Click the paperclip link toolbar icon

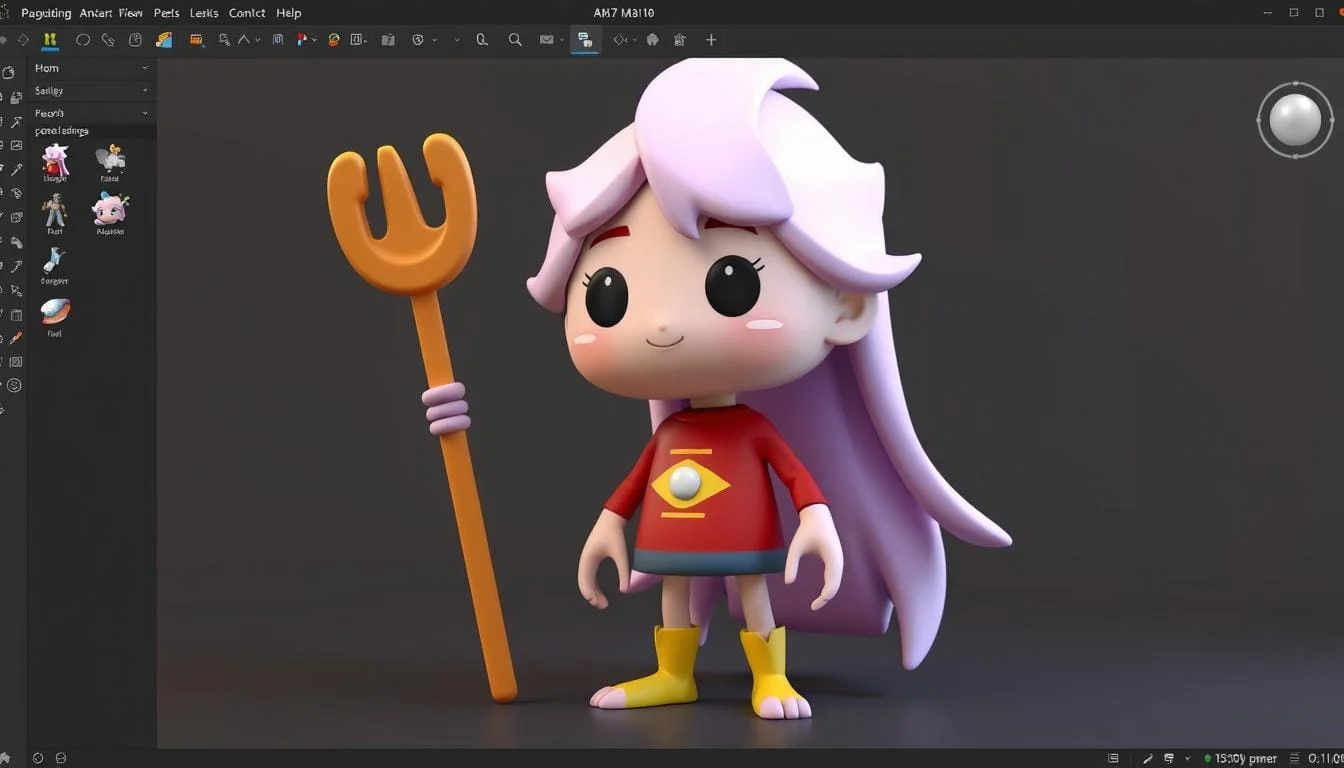[x=109, y=40]
